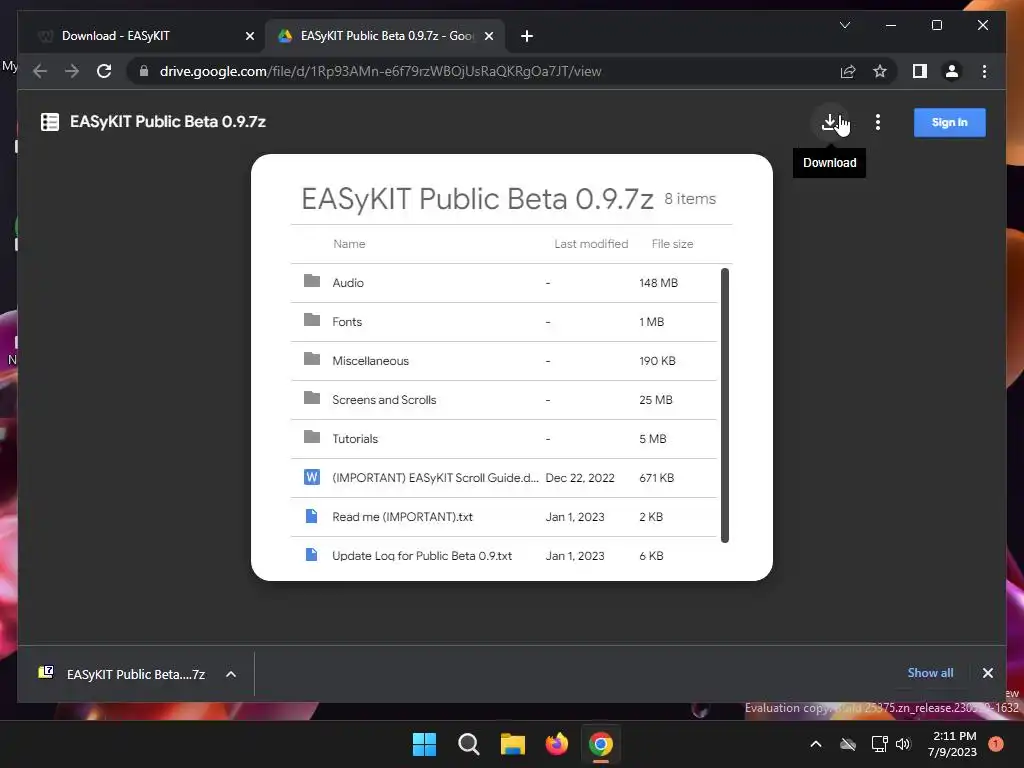Click the address bar URL field

point(380,71)
